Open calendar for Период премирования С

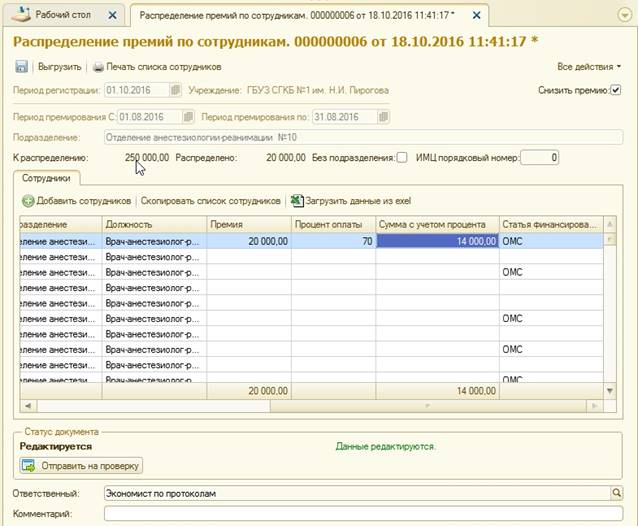(188, 116)
